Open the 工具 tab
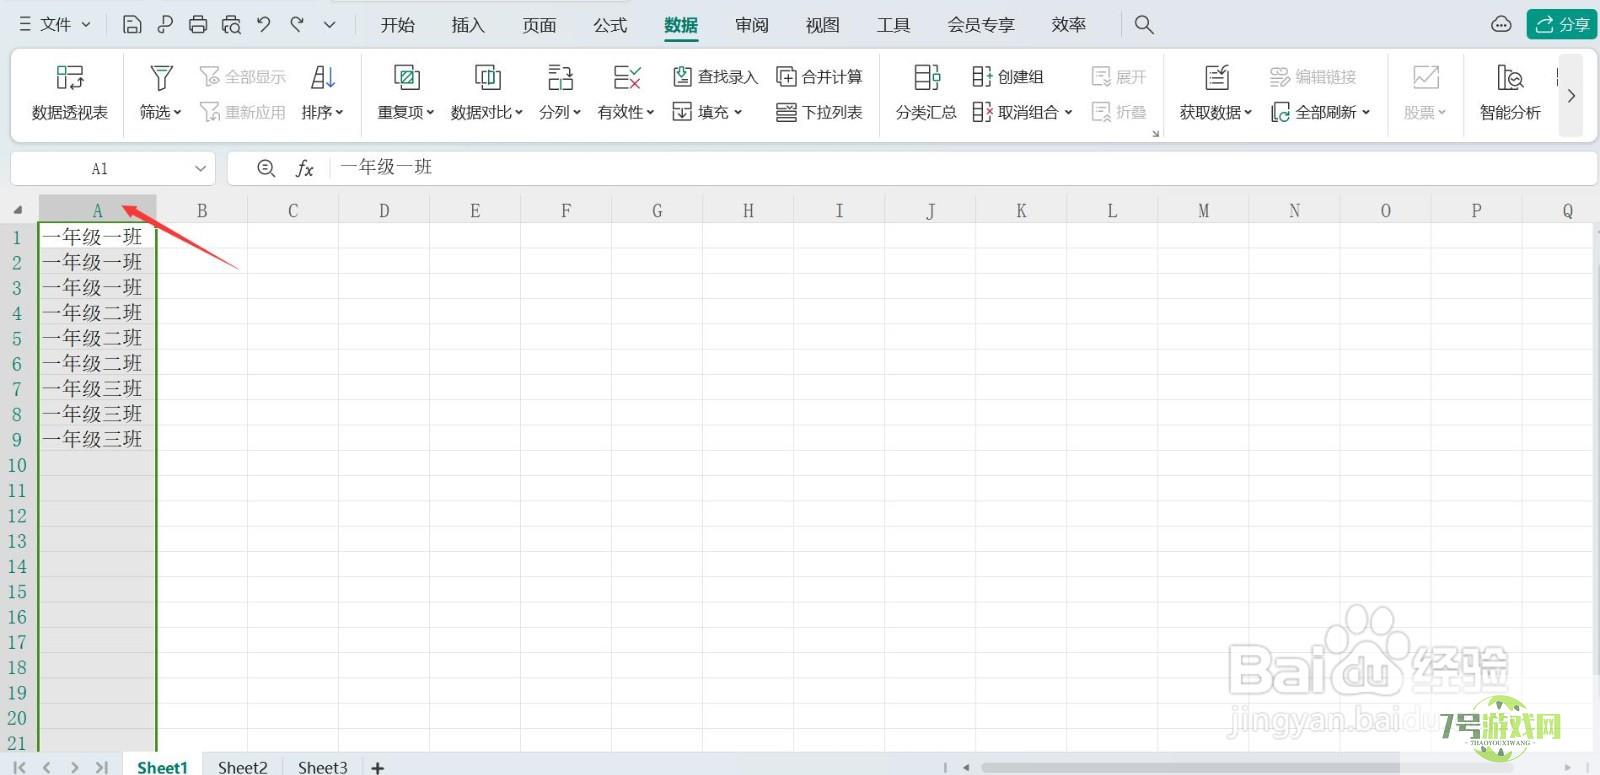Viewport: 1600px width, 775px height. [x=894, y=25]
